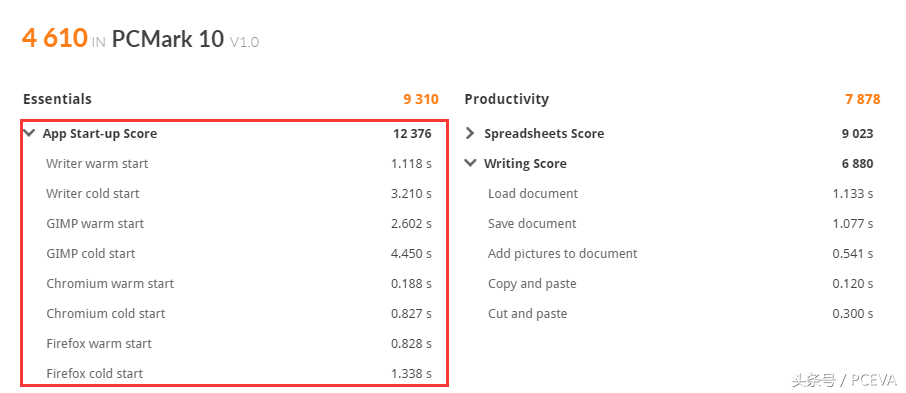Click the Chromium cold start item

(x=239, y=314)
